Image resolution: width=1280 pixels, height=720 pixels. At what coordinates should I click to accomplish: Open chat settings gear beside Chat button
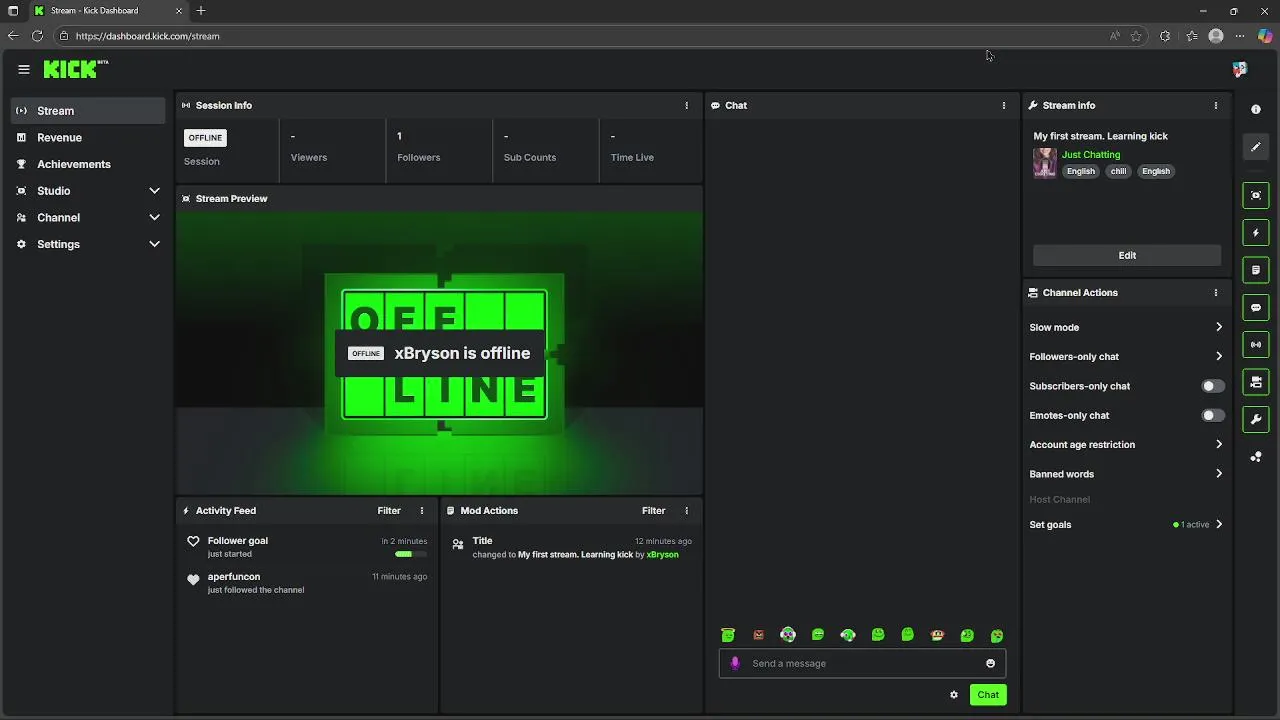tap(954, 695)
